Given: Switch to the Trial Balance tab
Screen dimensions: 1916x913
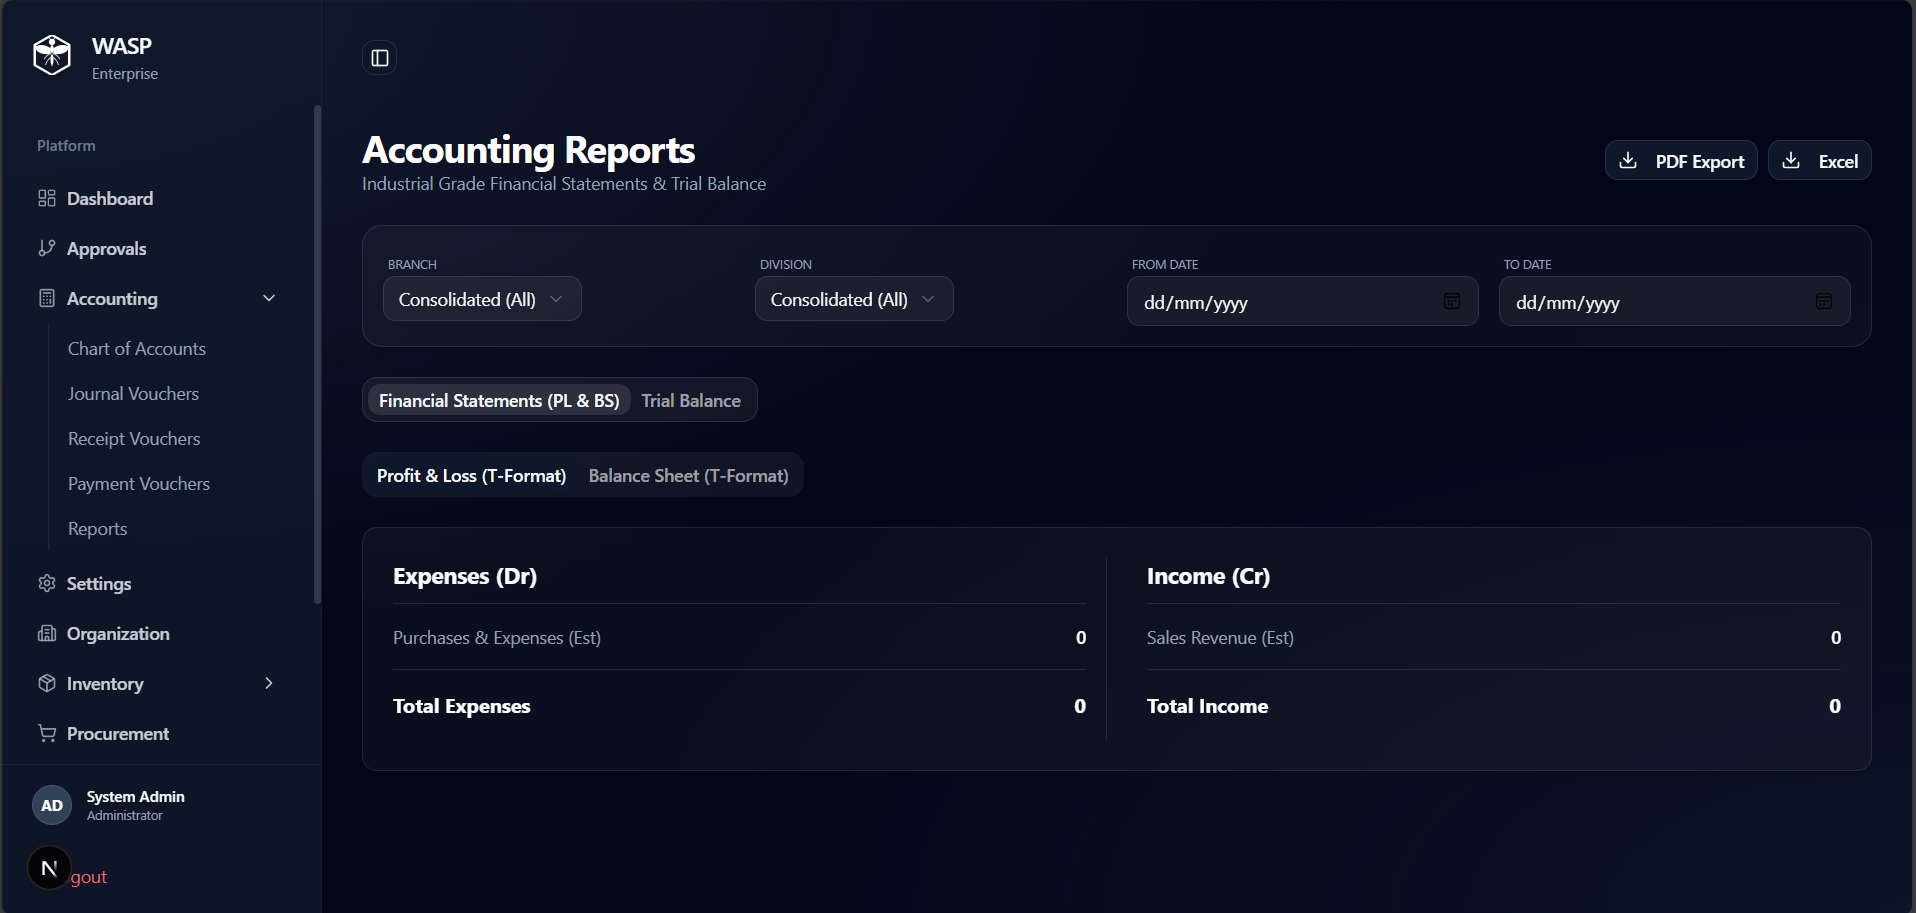Looking at the screenshot, I should [691, 400].
